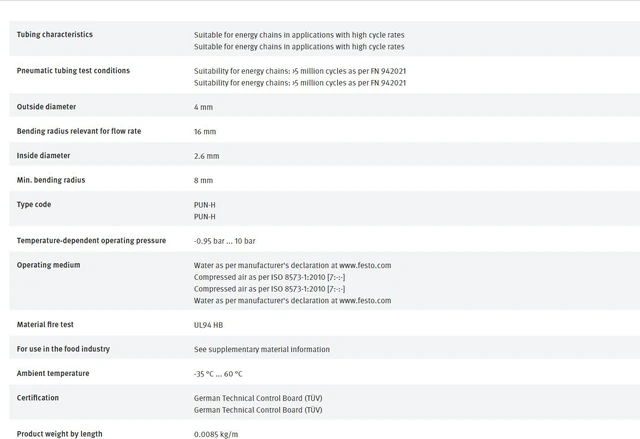Click 'Bending radius relevant for flow rate' label

[79, 131]
